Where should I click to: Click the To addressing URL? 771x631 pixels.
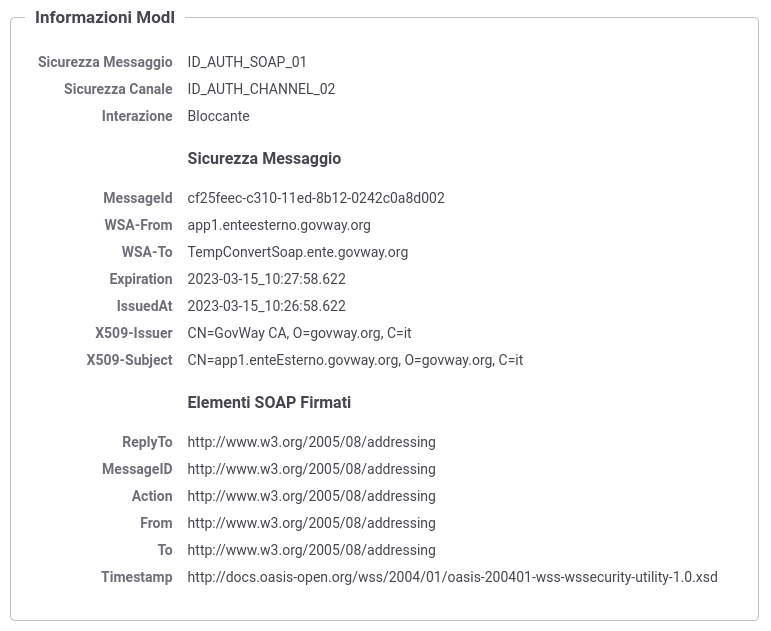pos(311,550)
